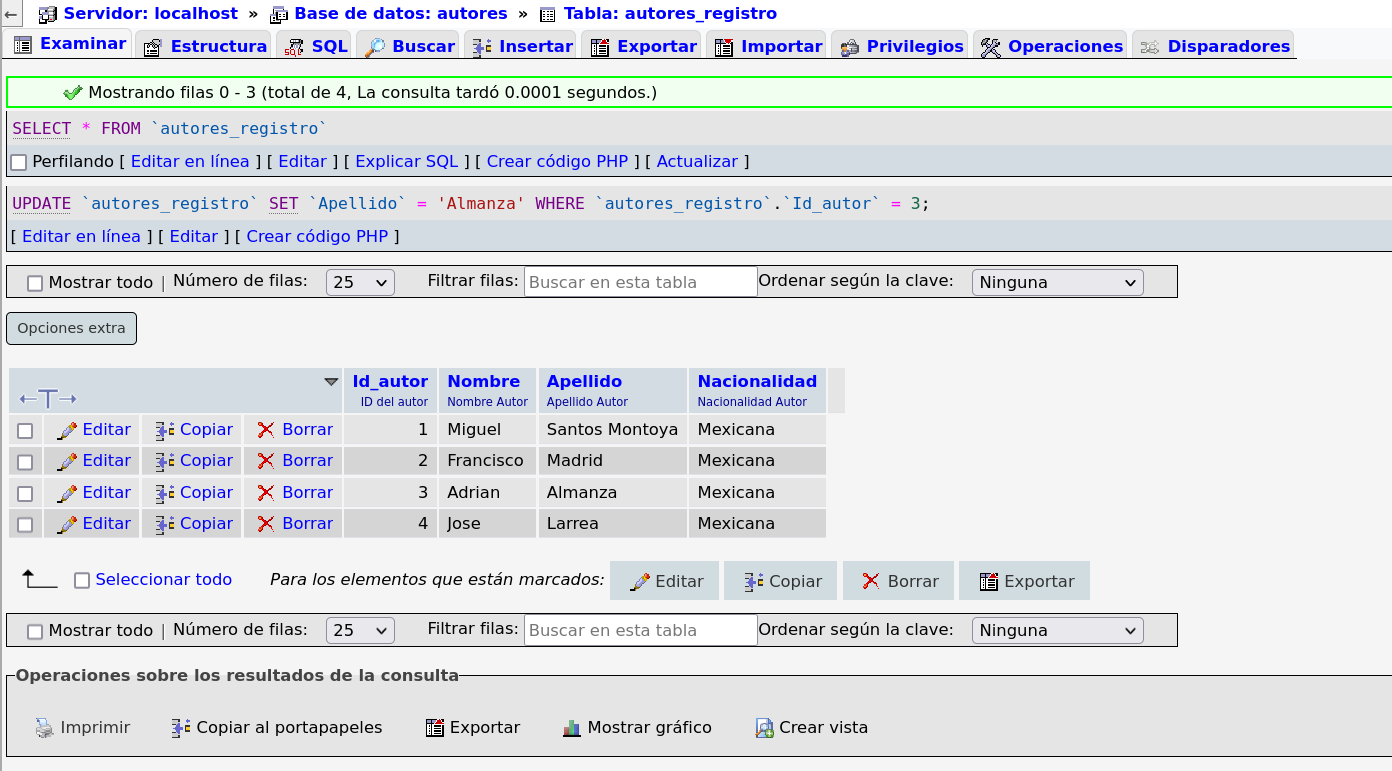Click the printer icon next to Imprimir
Screen dimensions: 1392x771
point(45,728)
